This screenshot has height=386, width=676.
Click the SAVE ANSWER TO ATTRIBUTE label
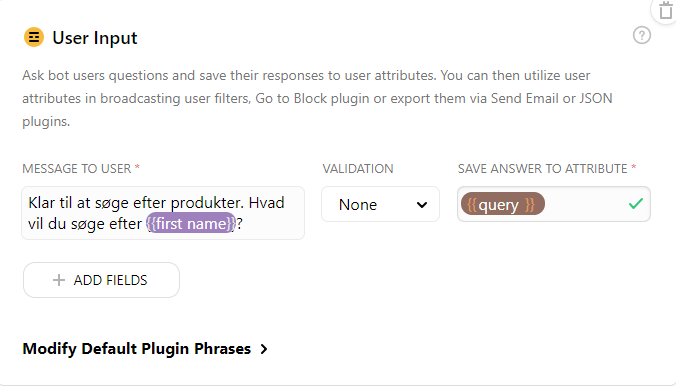(x=542, y=169)
